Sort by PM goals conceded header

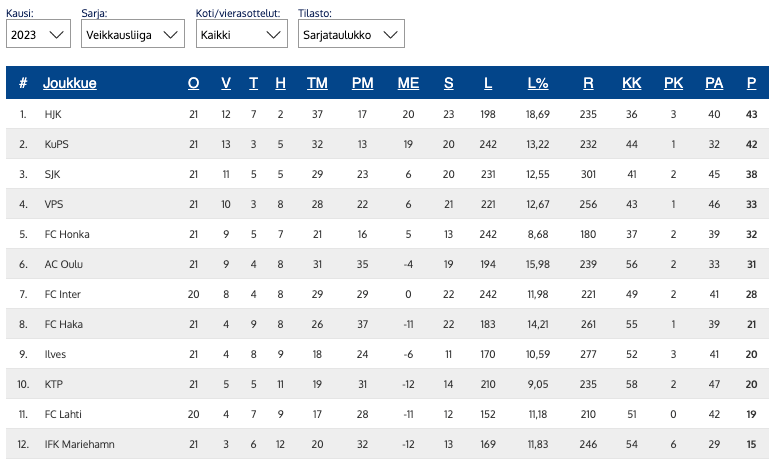[x=363, y=84]
